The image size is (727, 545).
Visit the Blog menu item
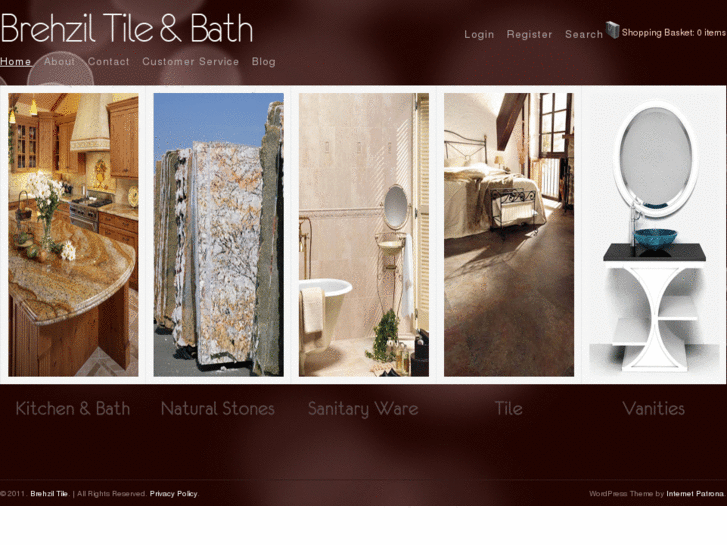pyautogui.click(x=264, y=62)
